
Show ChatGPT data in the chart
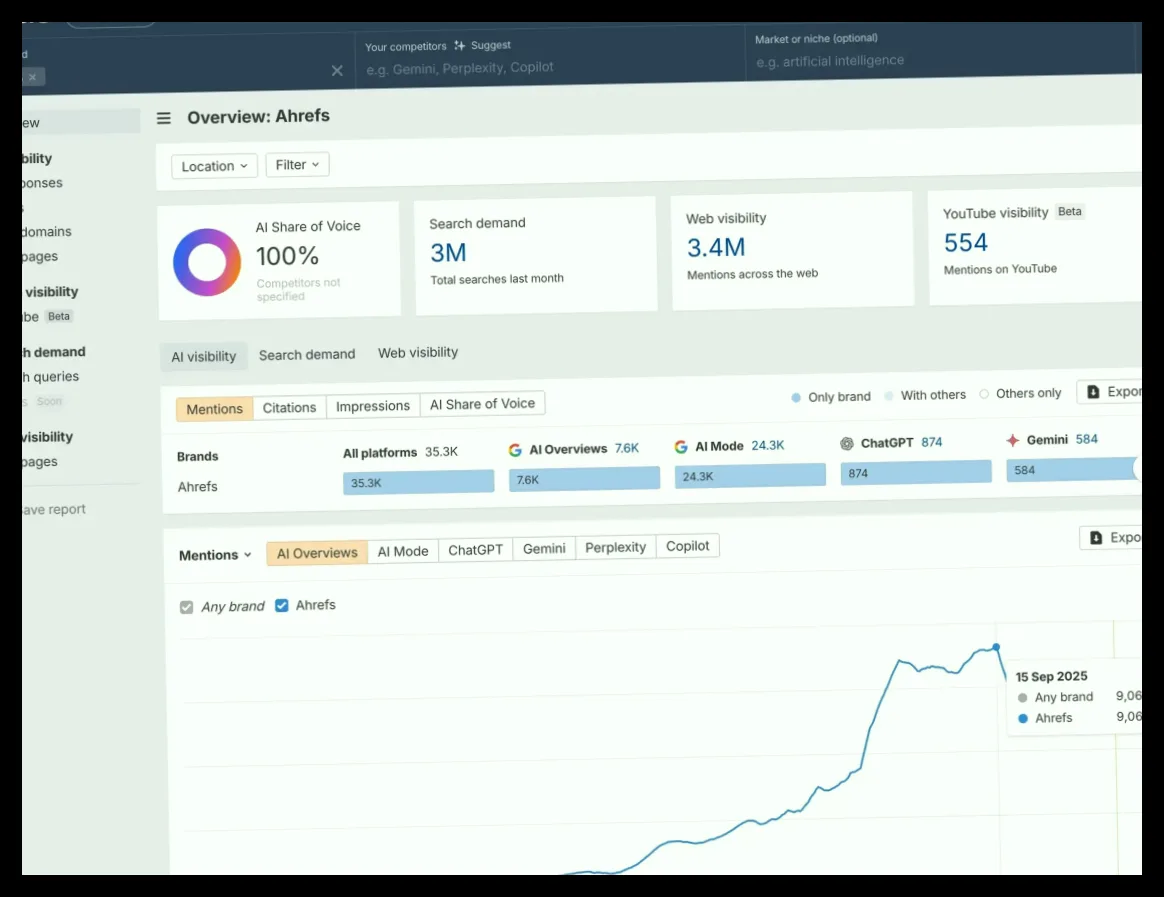pos(476,550)
